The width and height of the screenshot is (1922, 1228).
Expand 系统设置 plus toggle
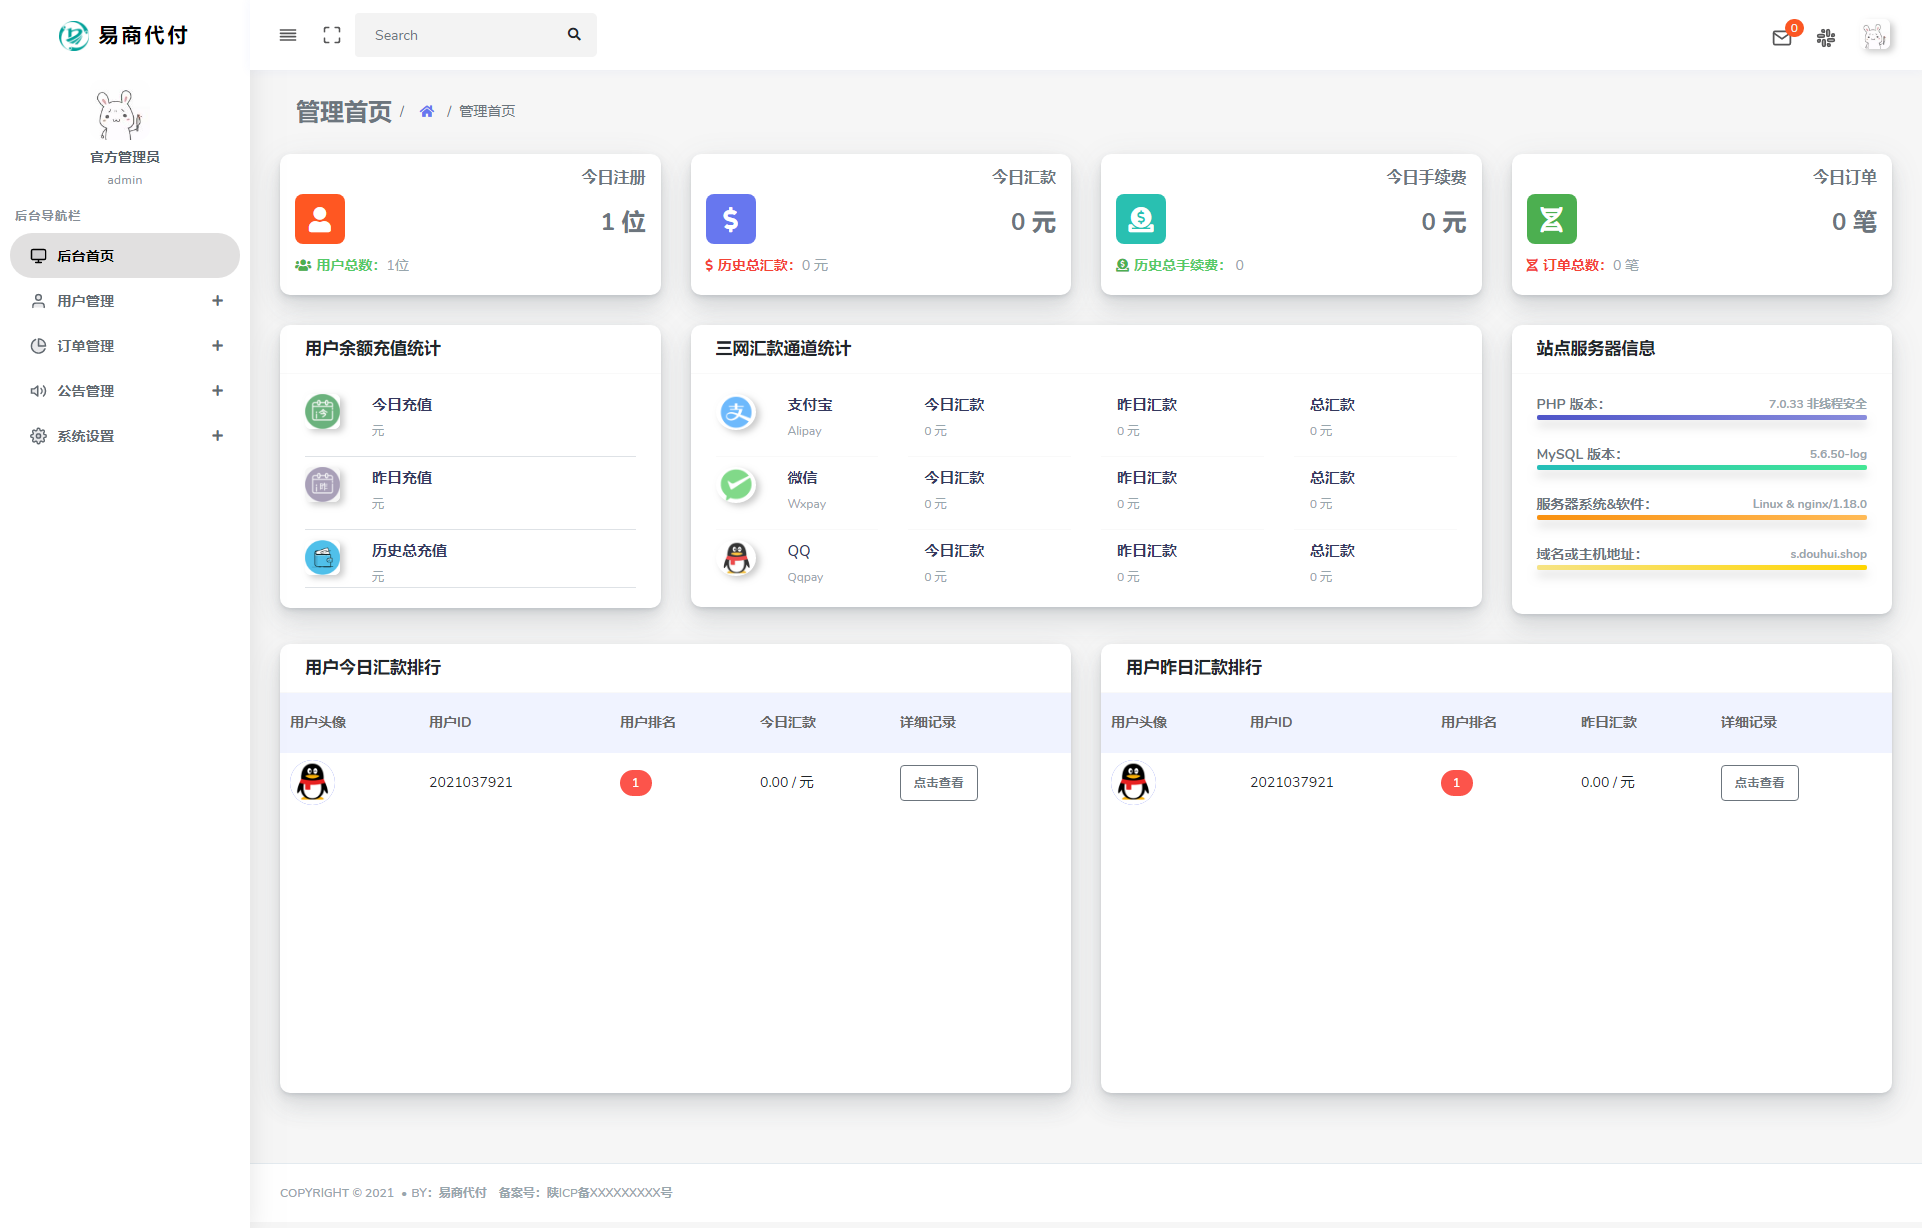click(217, 436)
